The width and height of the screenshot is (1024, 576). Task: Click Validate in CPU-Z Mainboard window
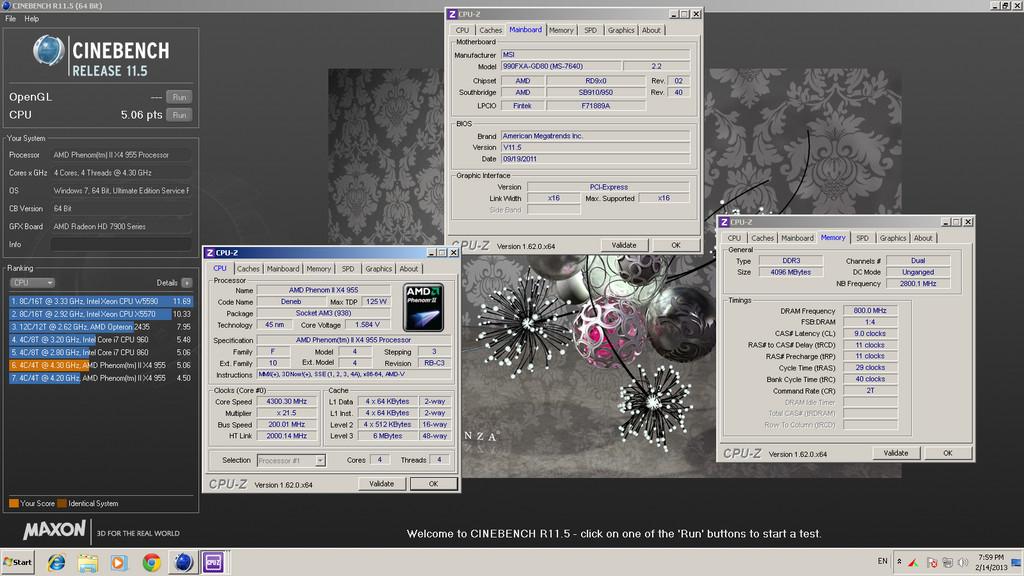pyautogui.click(x=624, y=245)
